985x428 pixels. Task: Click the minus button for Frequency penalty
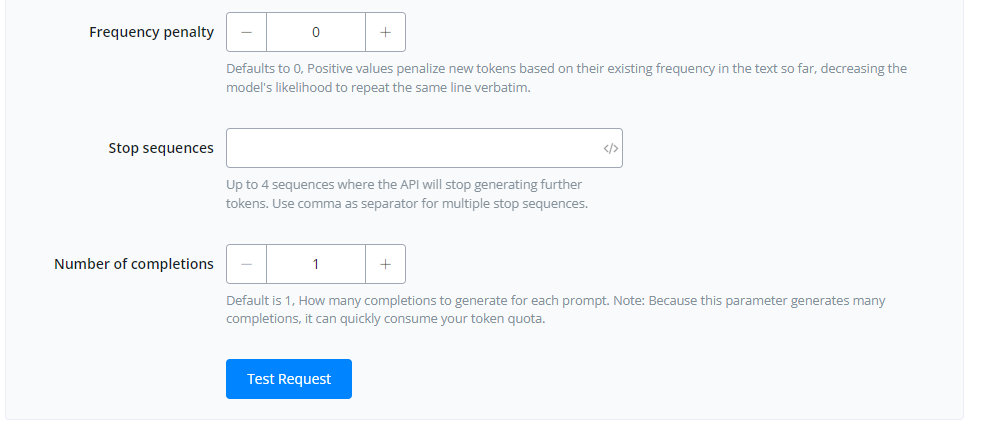247,32
